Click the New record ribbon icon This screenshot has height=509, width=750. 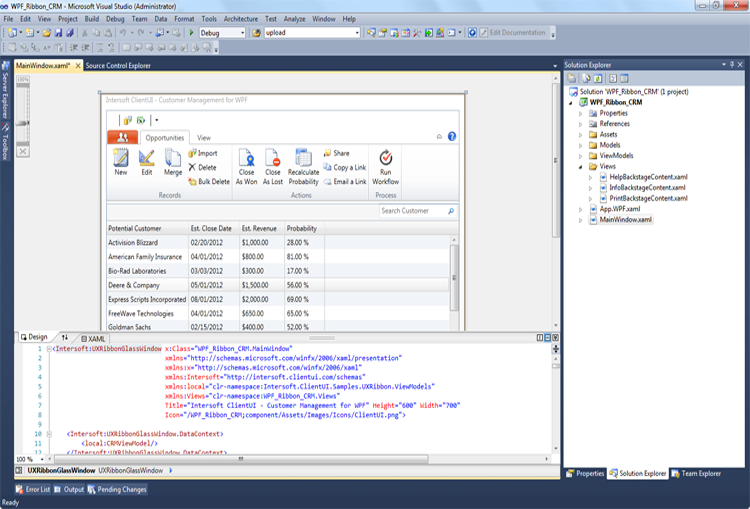pyautogui.click(x=121, y=158)
